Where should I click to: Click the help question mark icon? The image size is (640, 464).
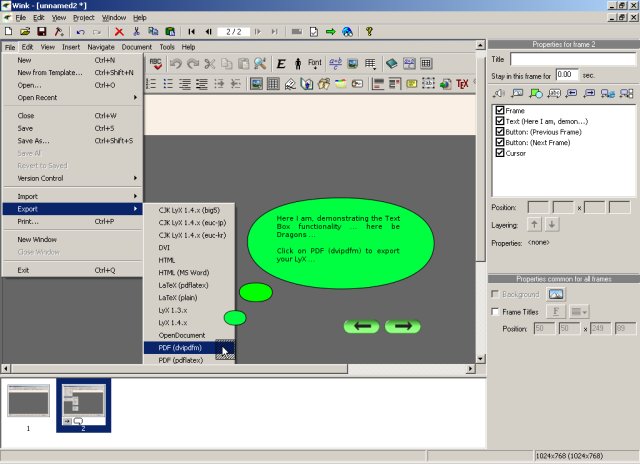[x=369, y=32]
